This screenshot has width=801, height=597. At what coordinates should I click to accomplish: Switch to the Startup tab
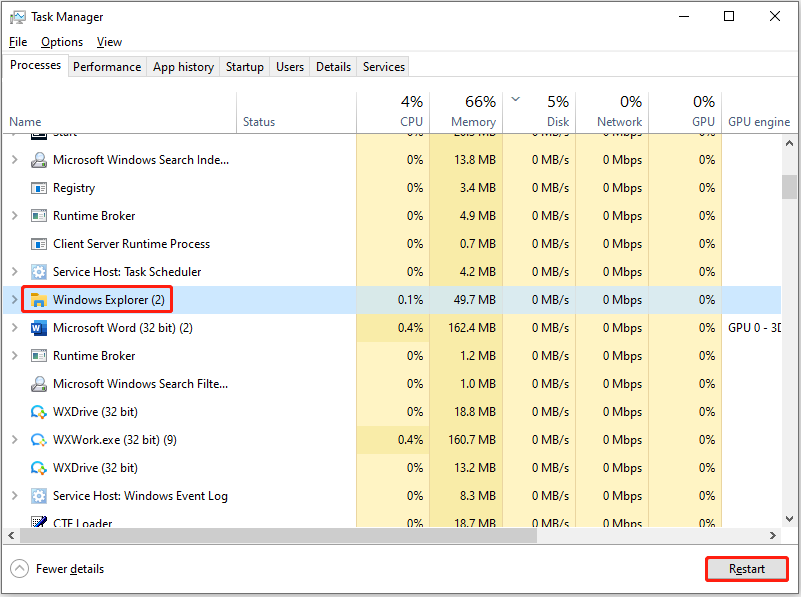tap(244, 66)
